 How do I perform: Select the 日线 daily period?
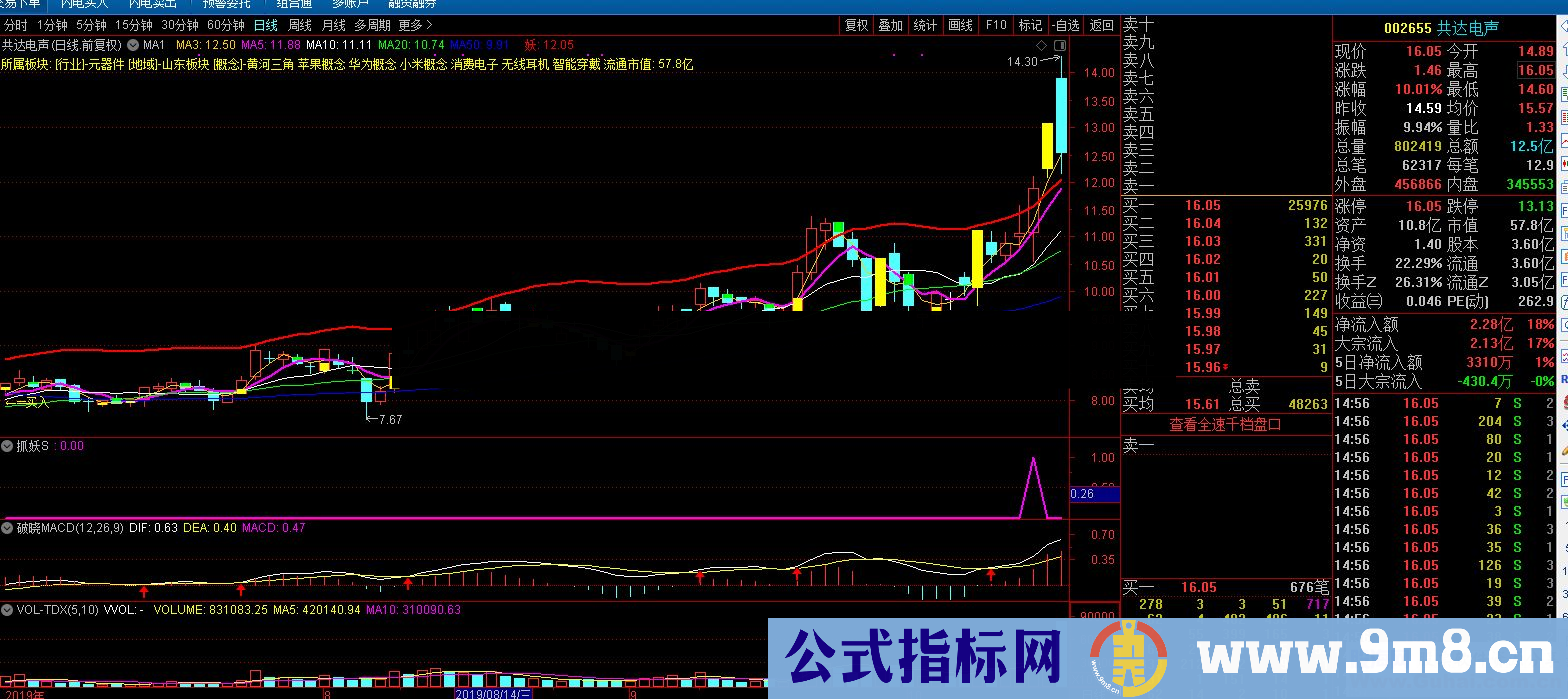click(x=265, y=25)
